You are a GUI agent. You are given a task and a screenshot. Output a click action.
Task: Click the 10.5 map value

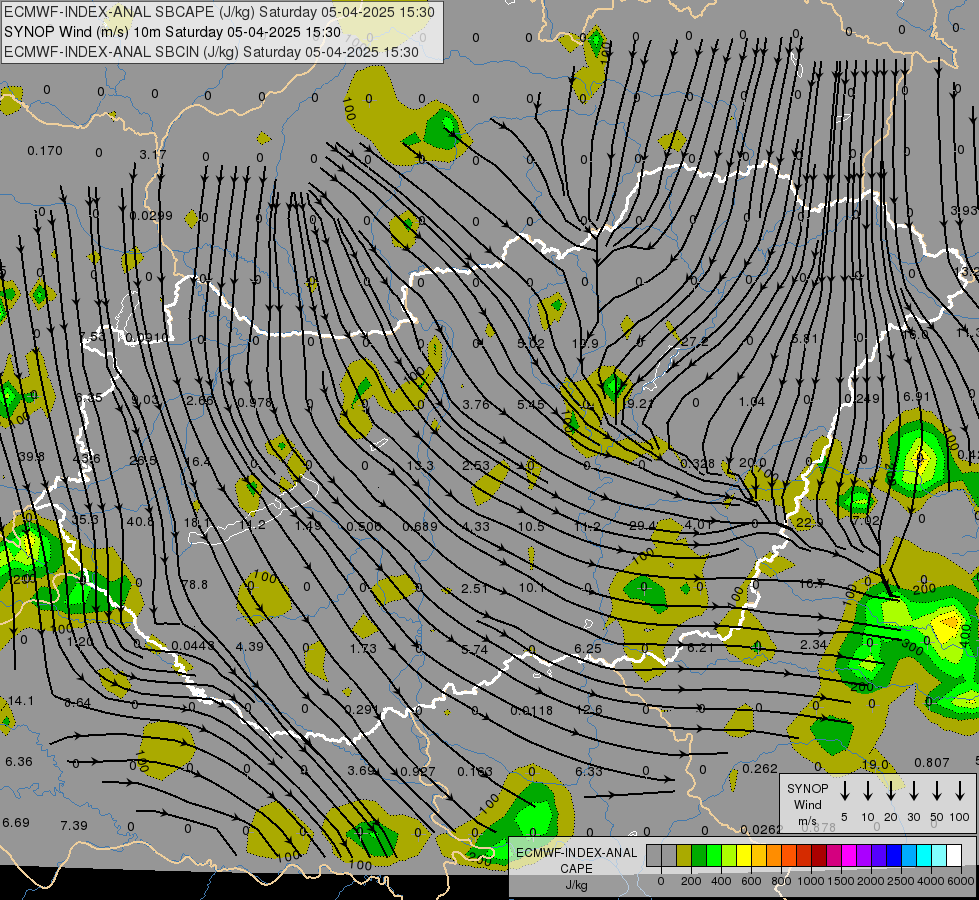531,527
